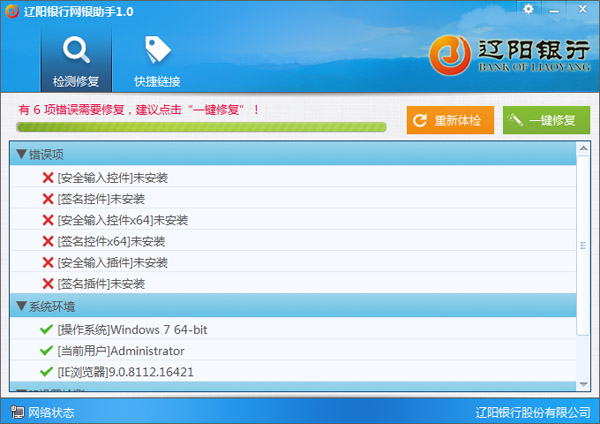Screen dimensions: 600x424
Task: Click red X icon beside [签名控件x64]未安装
Action: coord(48,241)
